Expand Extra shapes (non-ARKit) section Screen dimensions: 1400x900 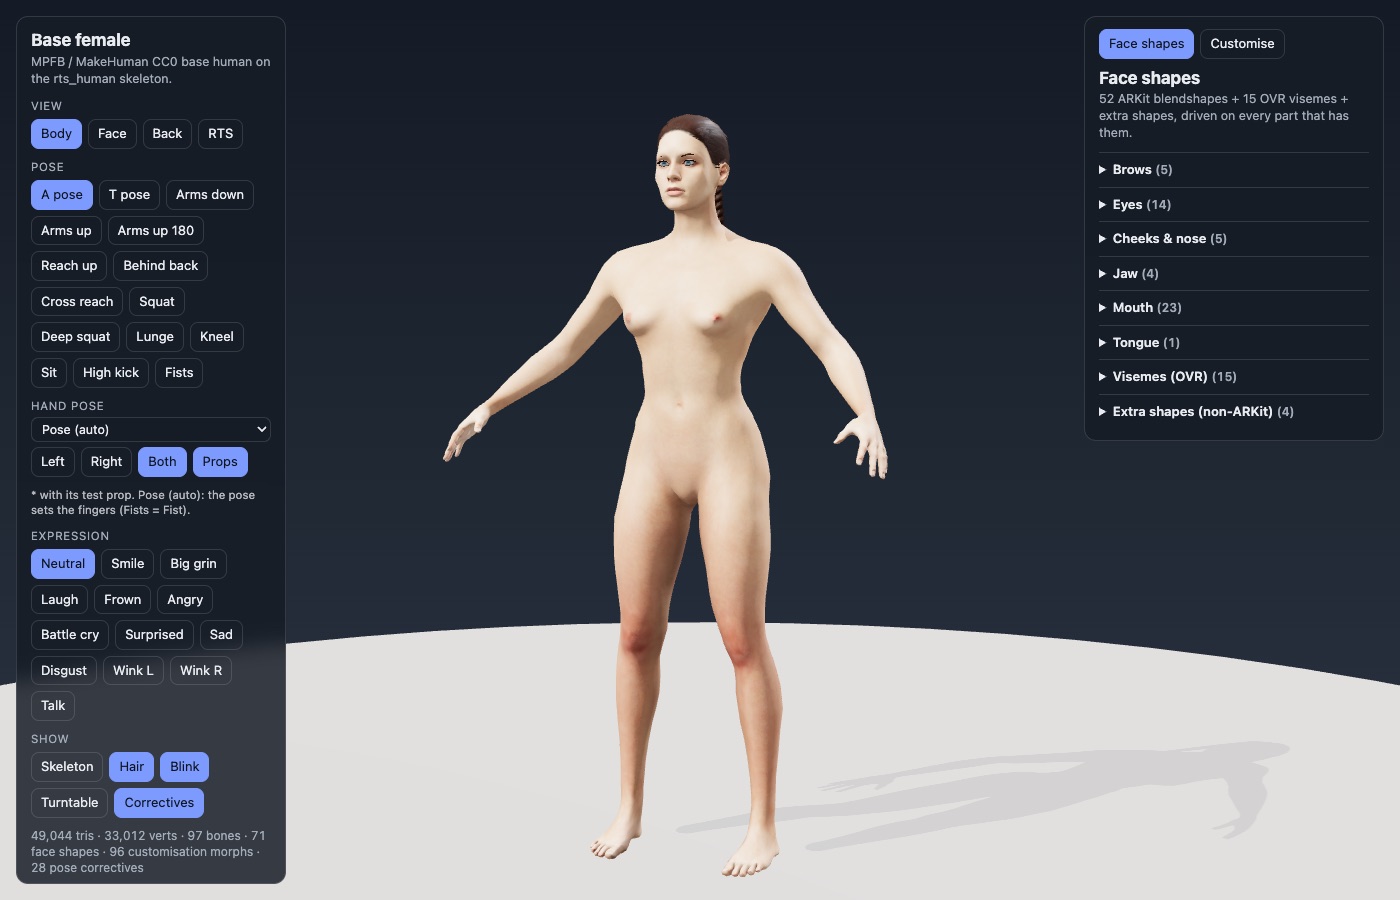pos(1234,412)
